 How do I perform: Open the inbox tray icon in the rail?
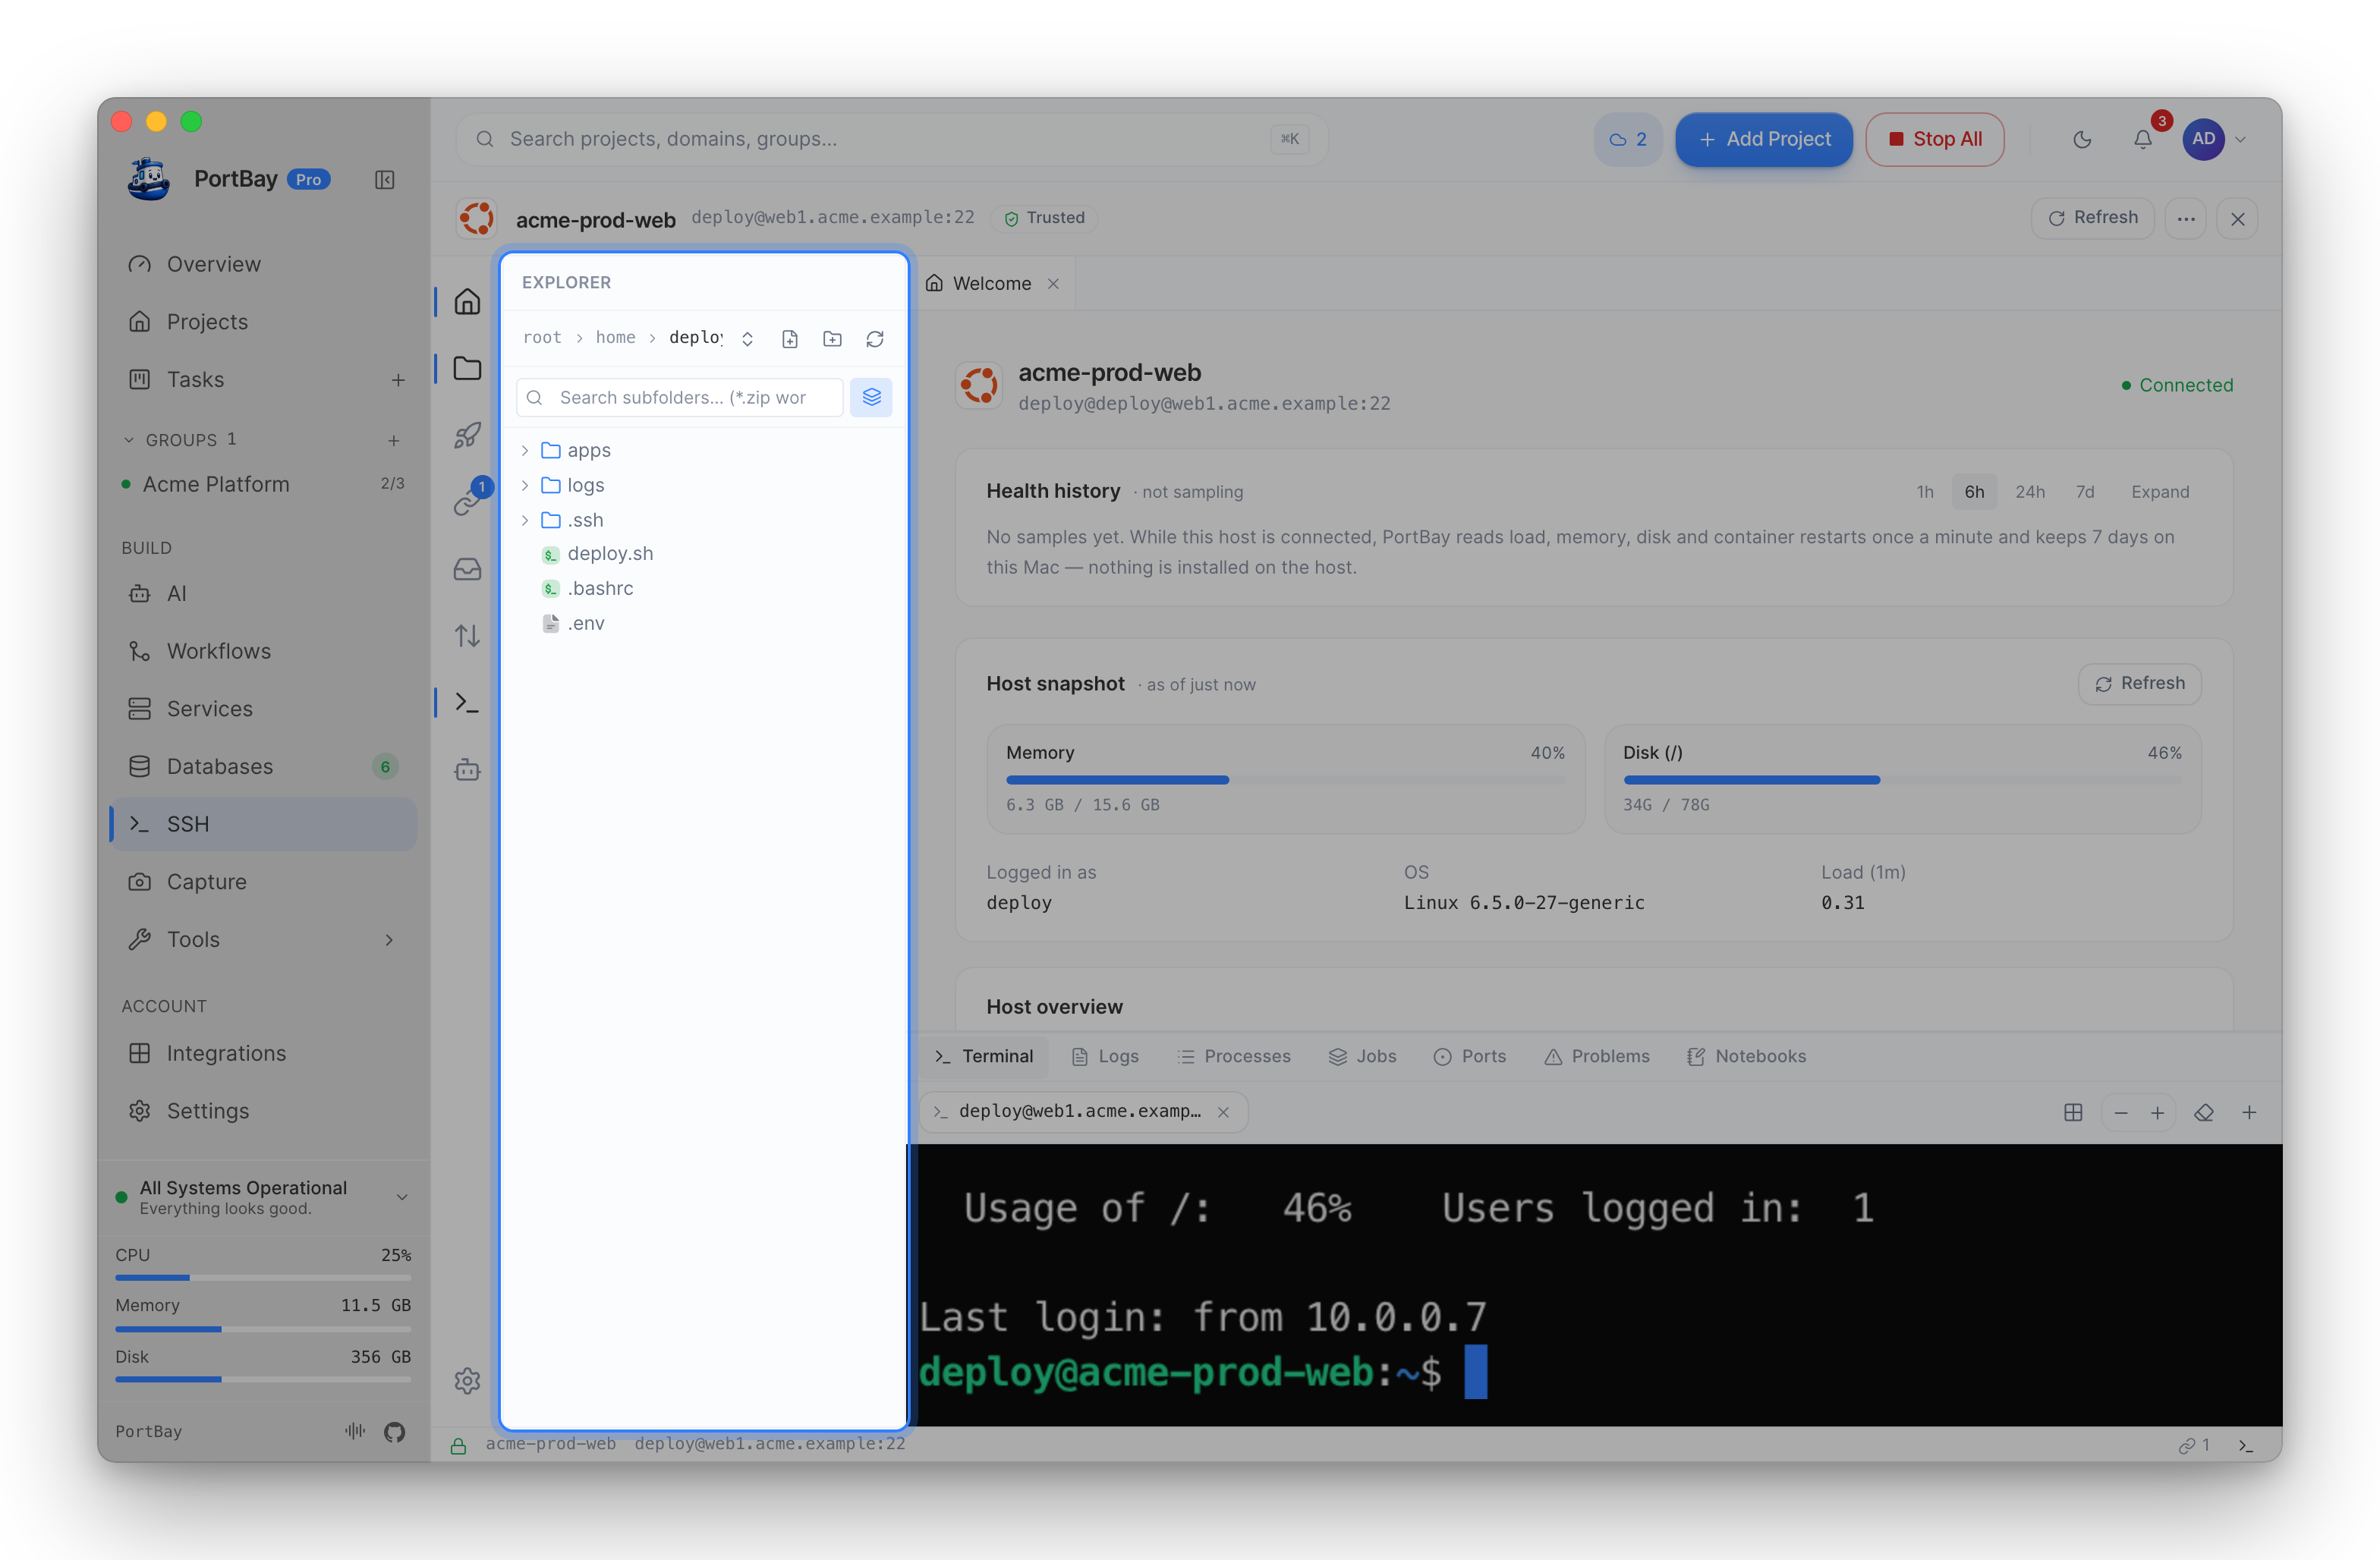467,569
